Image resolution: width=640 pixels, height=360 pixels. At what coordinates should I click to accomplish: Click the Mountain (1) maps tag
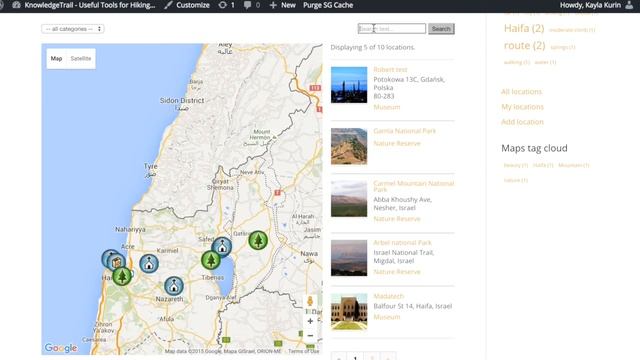pyautogui.click(x=573, y=165)
